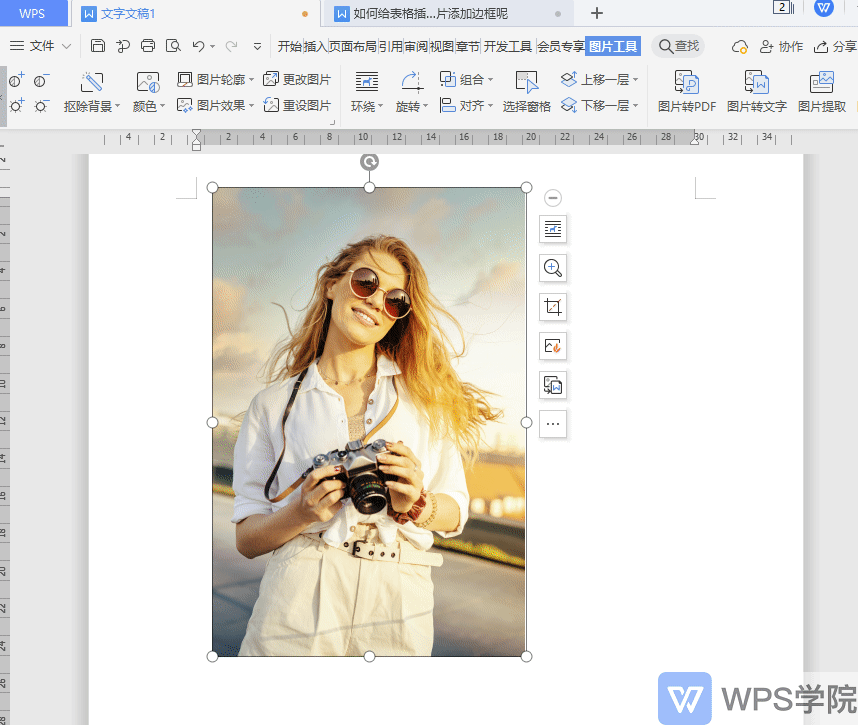Click the woman with camera picture
Image resolution: width=858 pixels, height=725 pixels.
(x=369, y=422)
